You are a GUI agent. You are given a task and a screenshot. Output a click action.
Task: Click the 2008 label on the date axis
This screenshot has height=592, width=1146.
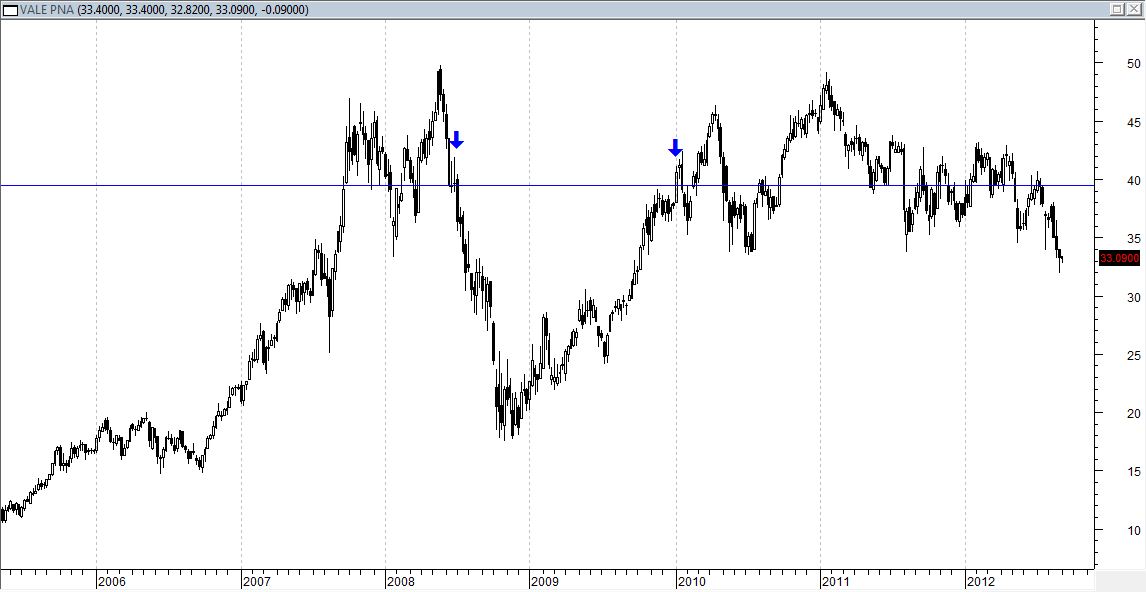[401, 580]
